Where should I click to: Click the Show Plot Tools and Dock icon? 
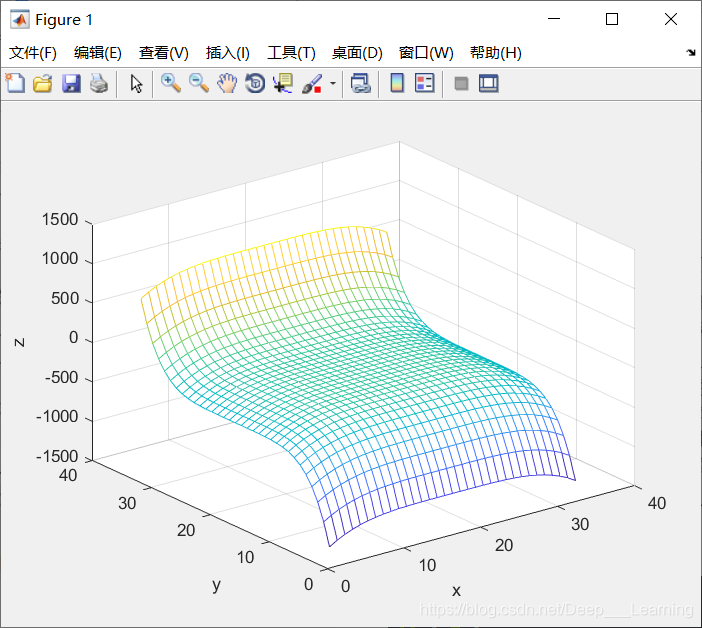click(488, 83)
